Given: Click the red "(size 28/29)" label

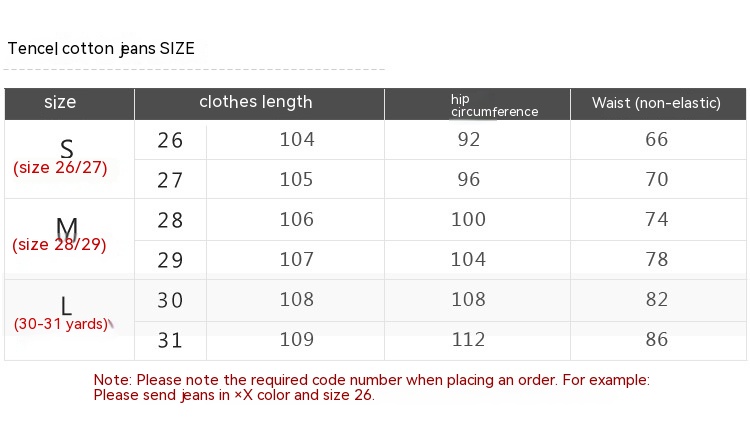Looking at the screenshot, I should 59,244.
